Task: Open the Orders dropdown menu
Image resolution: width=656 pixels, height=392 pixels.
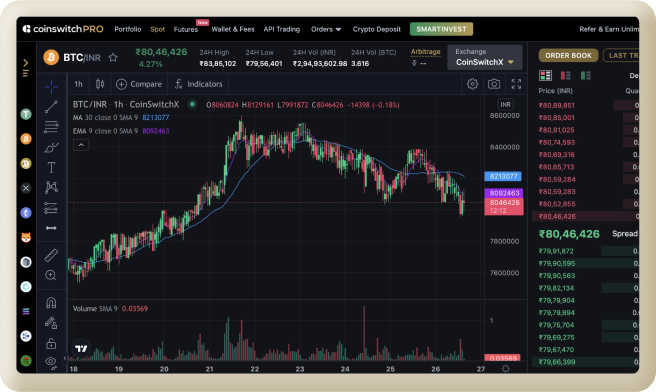Action: (326, 29)
